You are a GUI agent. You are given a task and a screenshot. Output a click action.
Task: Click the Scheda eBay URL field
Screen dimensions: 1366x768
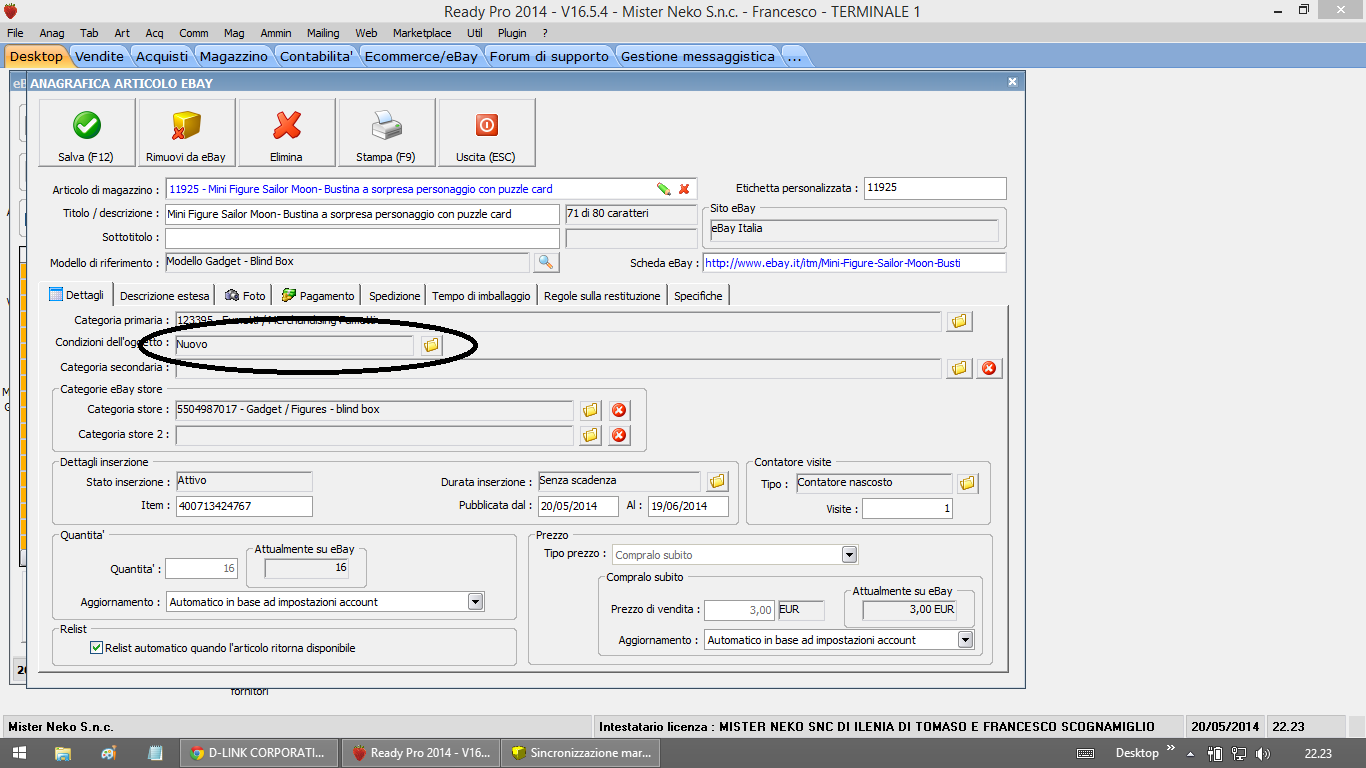coord(854,263)
